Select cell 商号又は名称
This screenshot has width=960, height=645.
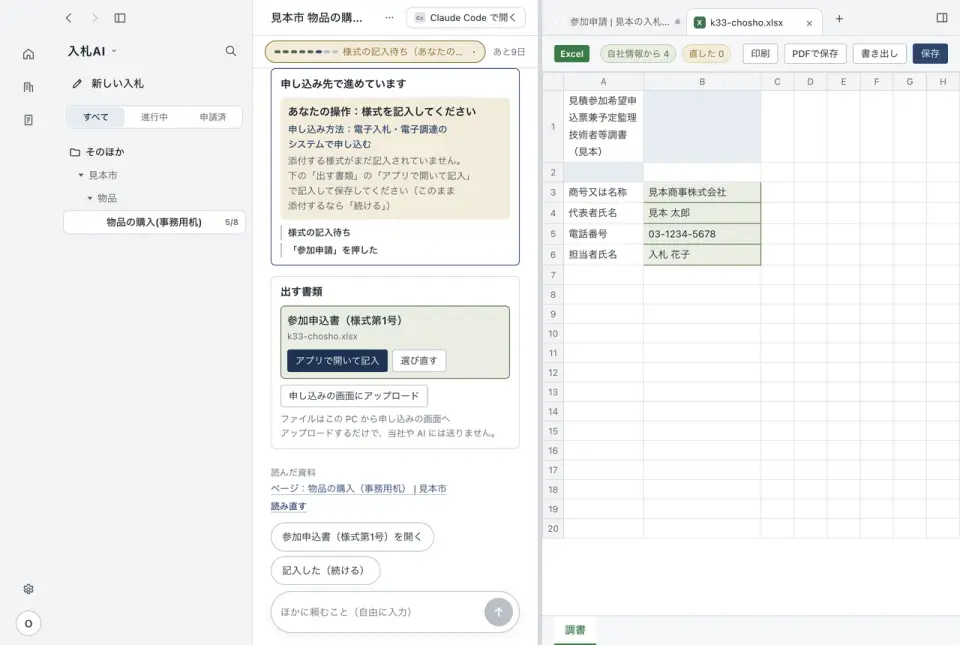pos(603,192)
